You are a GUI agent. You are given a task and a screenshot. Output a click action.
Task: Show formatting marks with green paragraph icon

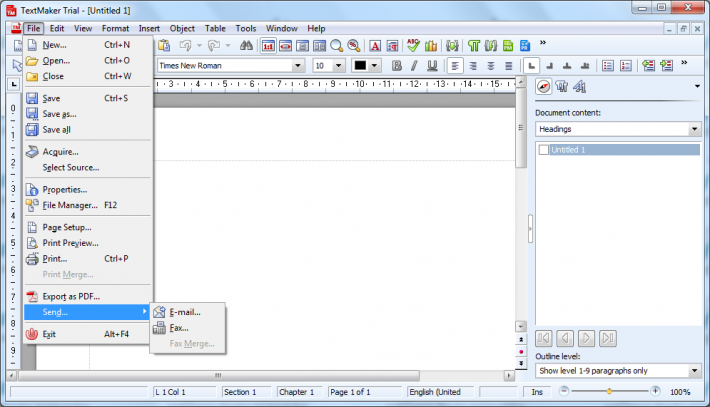pos(474,46)
